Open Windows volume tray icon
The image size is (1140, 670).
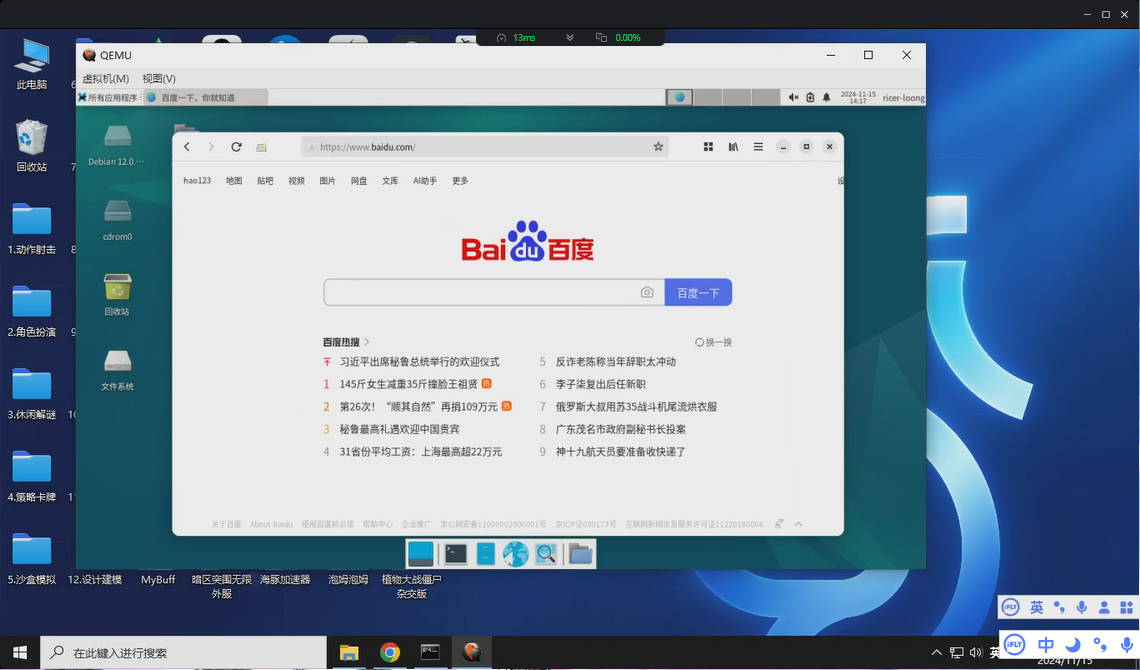tap(976, 653)
